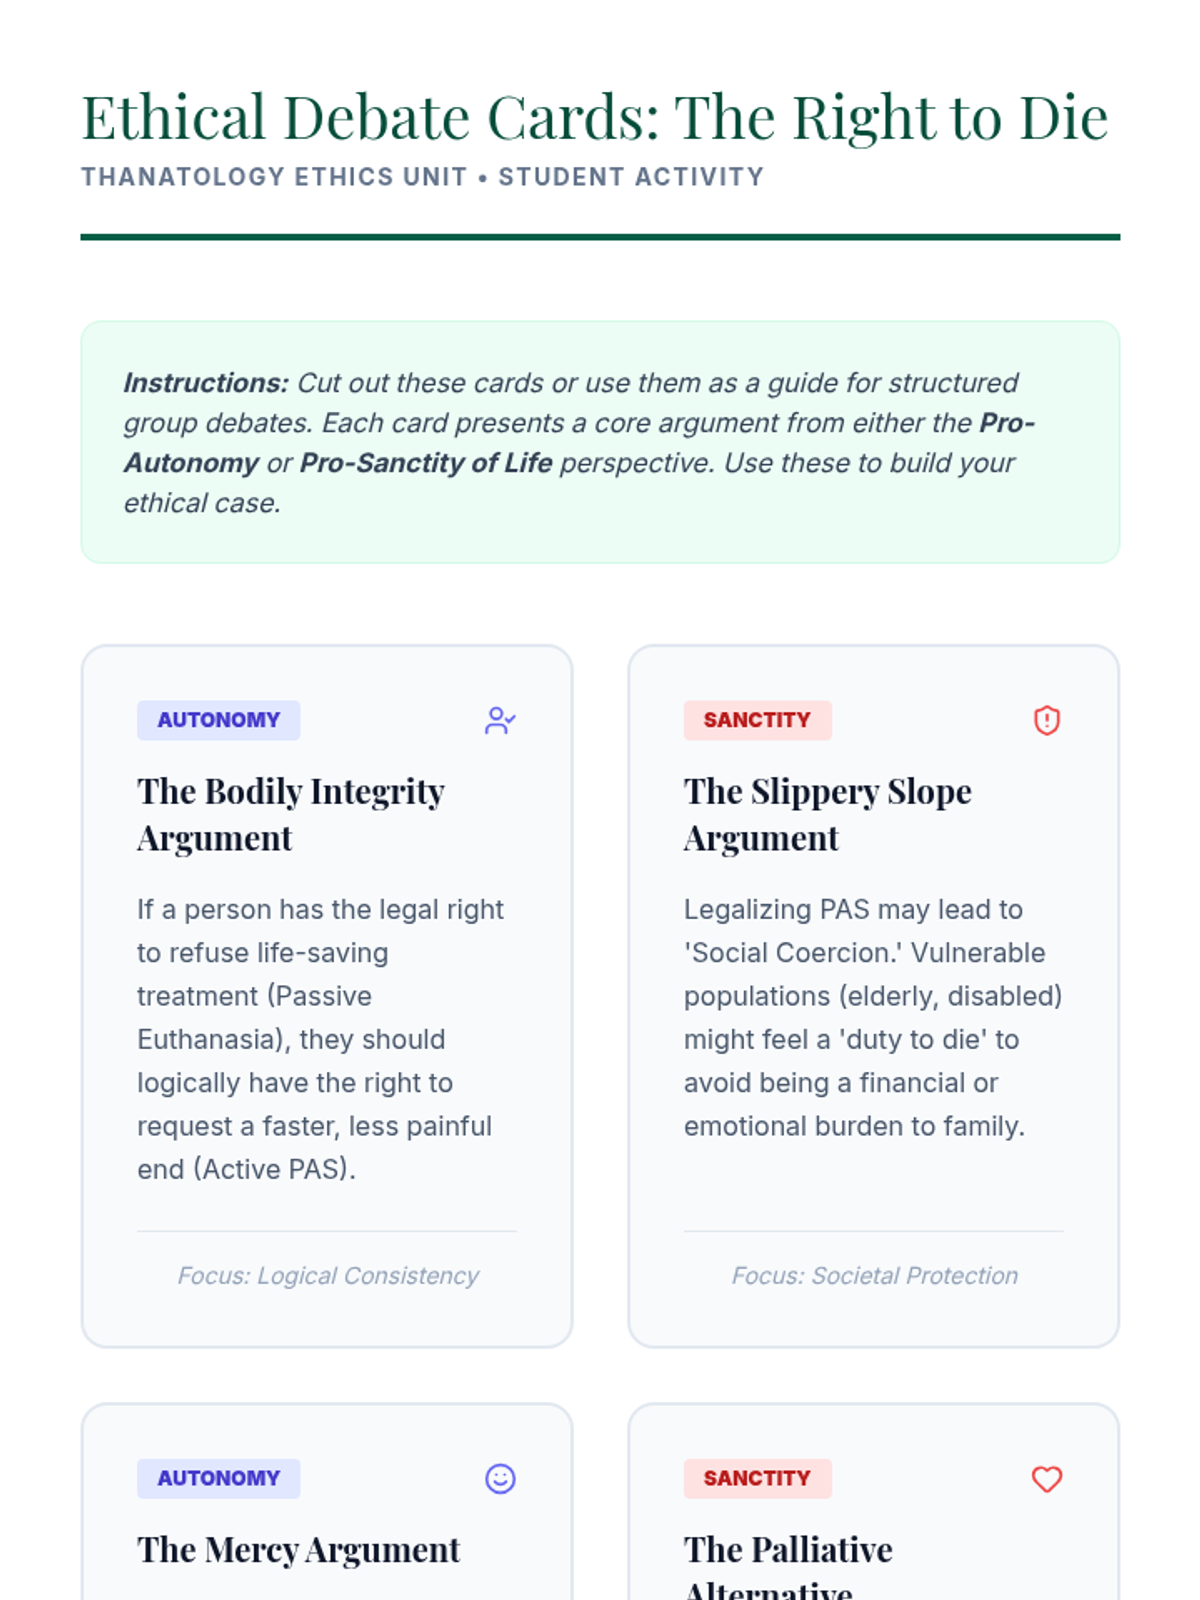The width and height of the screenshot is (1200, 1600).
Task: Open The Mercy Argument heading
Action: point(298,1549)
